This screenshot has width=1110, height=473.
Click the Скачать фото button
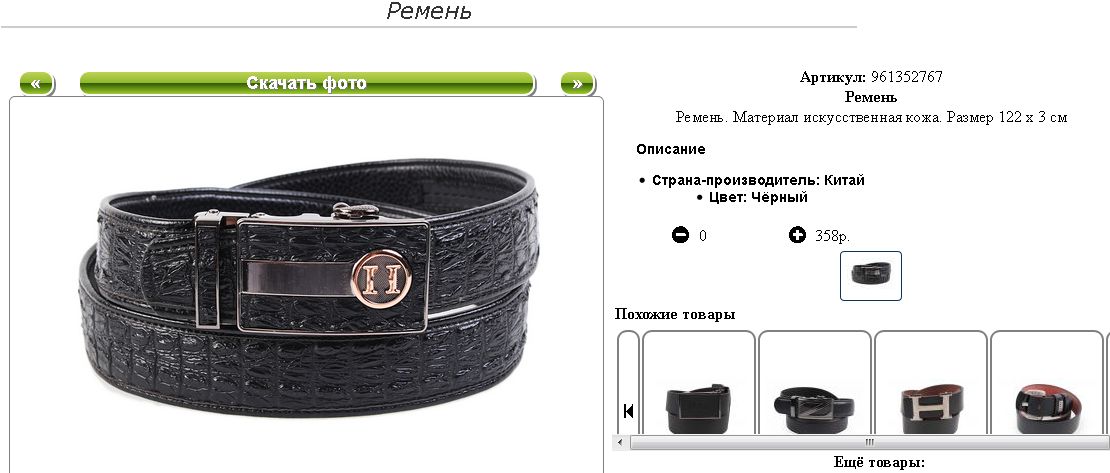point(307,84)
